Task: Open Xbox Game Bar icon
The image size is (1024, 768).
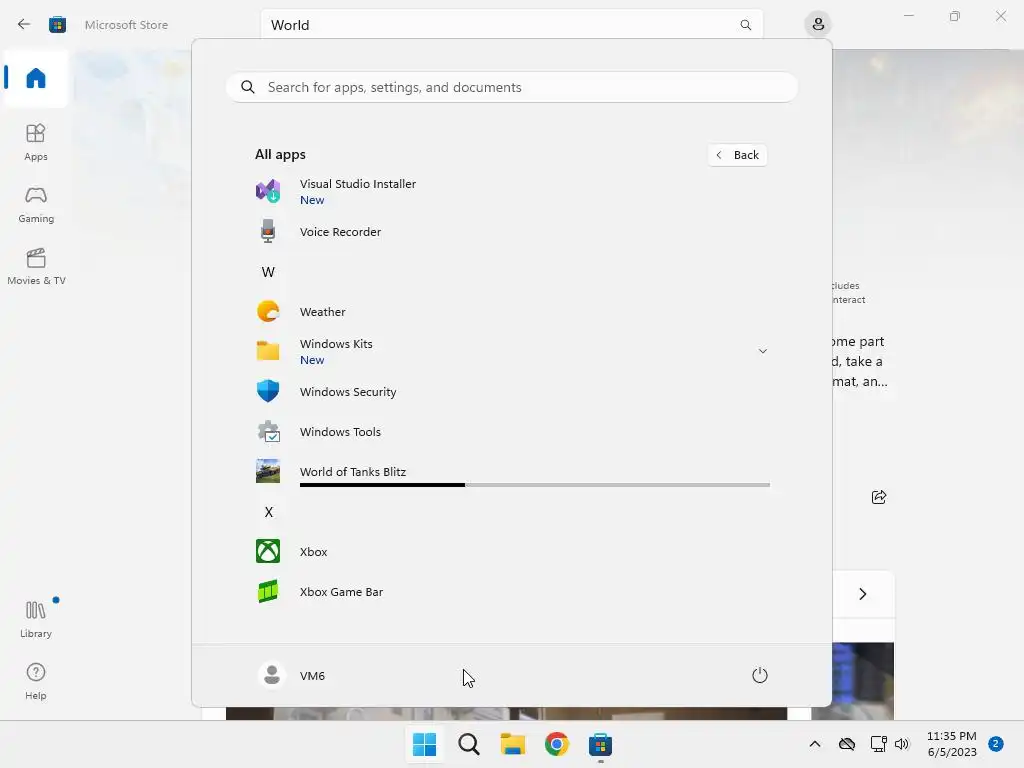Action: click(x=268, y=592)
